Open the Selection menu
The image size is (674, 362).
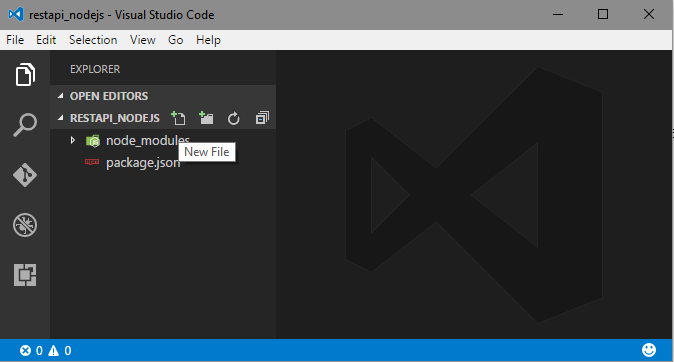(93, 40)
